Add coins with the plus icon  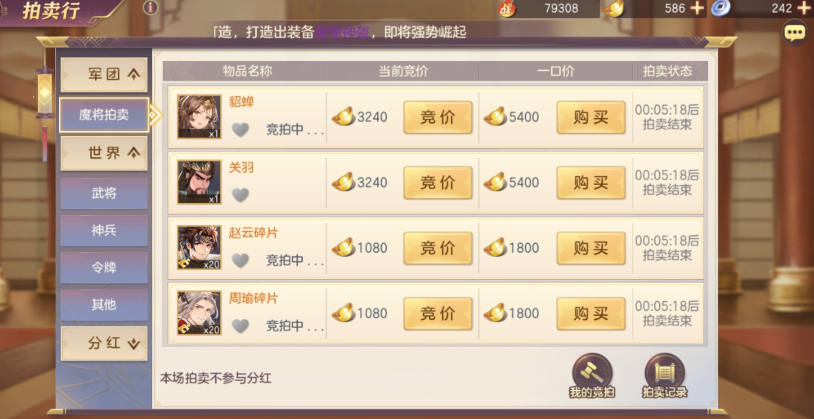[x=804, y=8]
